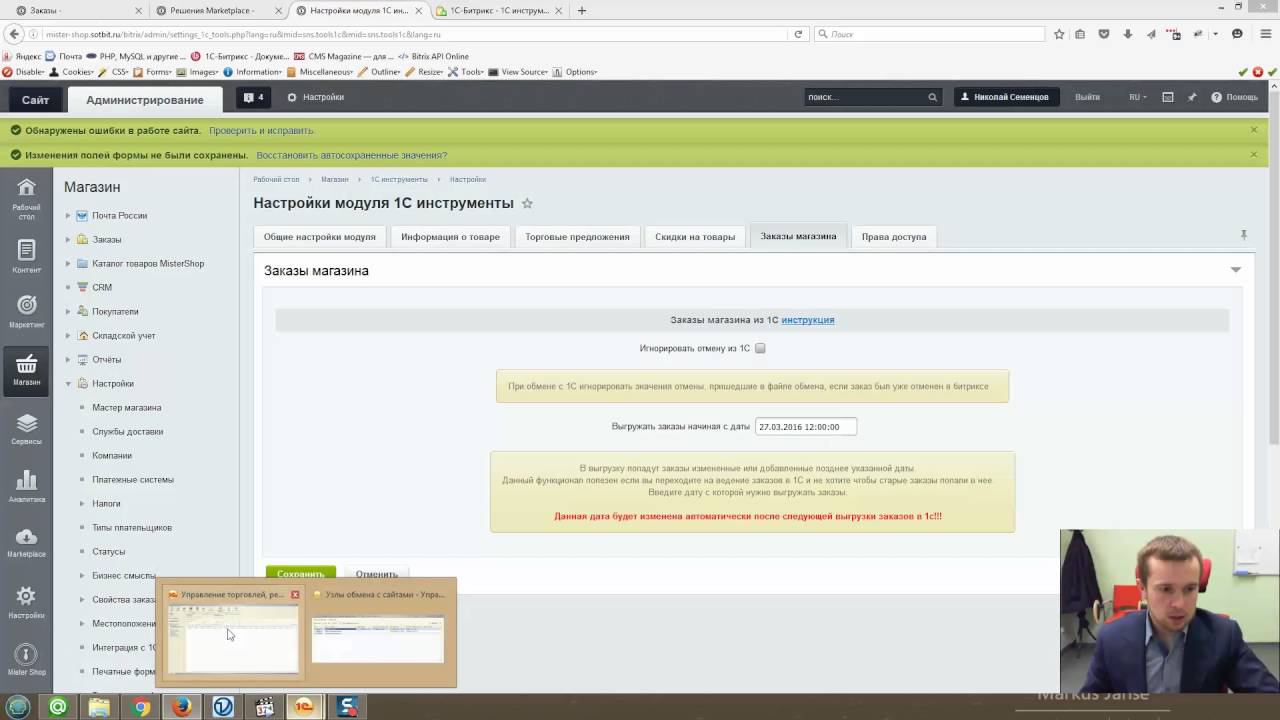Screen dimensions: 1280x720
Task: Expand Отчёты tree node
Action: (68, 359)
